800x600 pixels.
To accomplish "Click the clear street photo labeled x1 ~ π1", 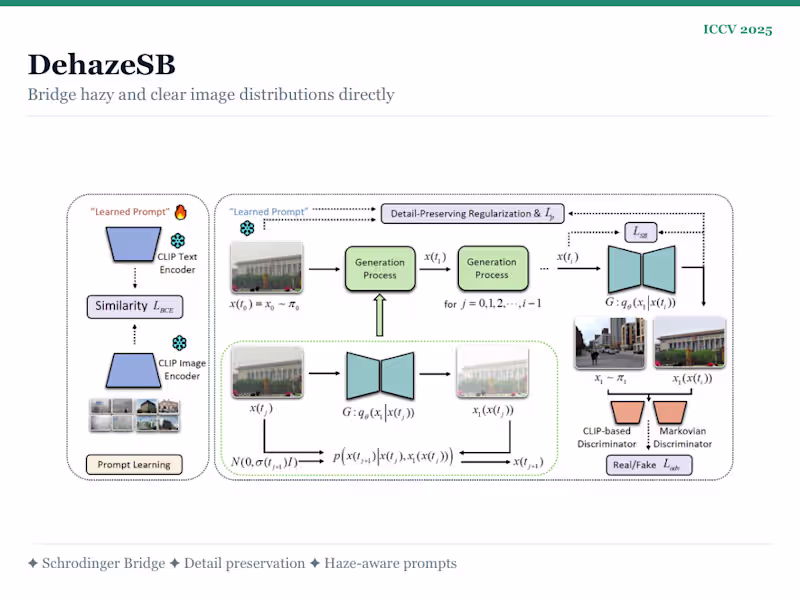I will click(610, 342).
